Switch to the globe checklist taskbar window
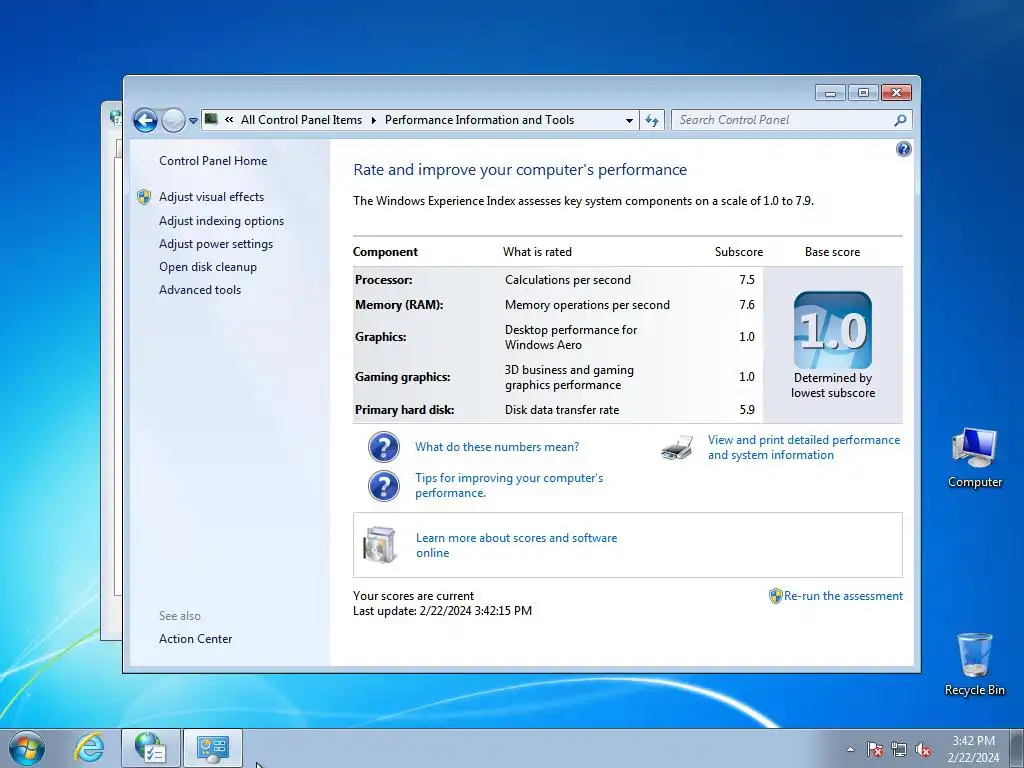The image size is (1024, 768). point(151,748)
